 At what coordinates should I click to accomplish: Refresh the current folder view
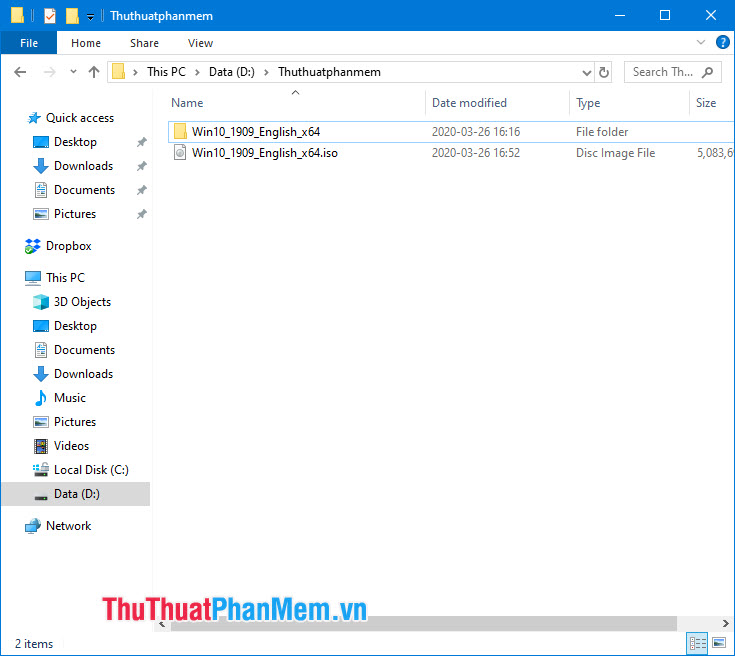point(604,72)
